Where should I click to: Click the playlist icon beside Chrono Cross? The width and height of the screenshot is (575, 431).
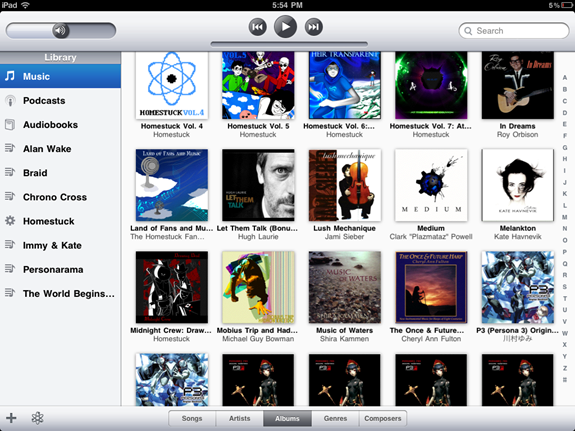tap(10, 197)
